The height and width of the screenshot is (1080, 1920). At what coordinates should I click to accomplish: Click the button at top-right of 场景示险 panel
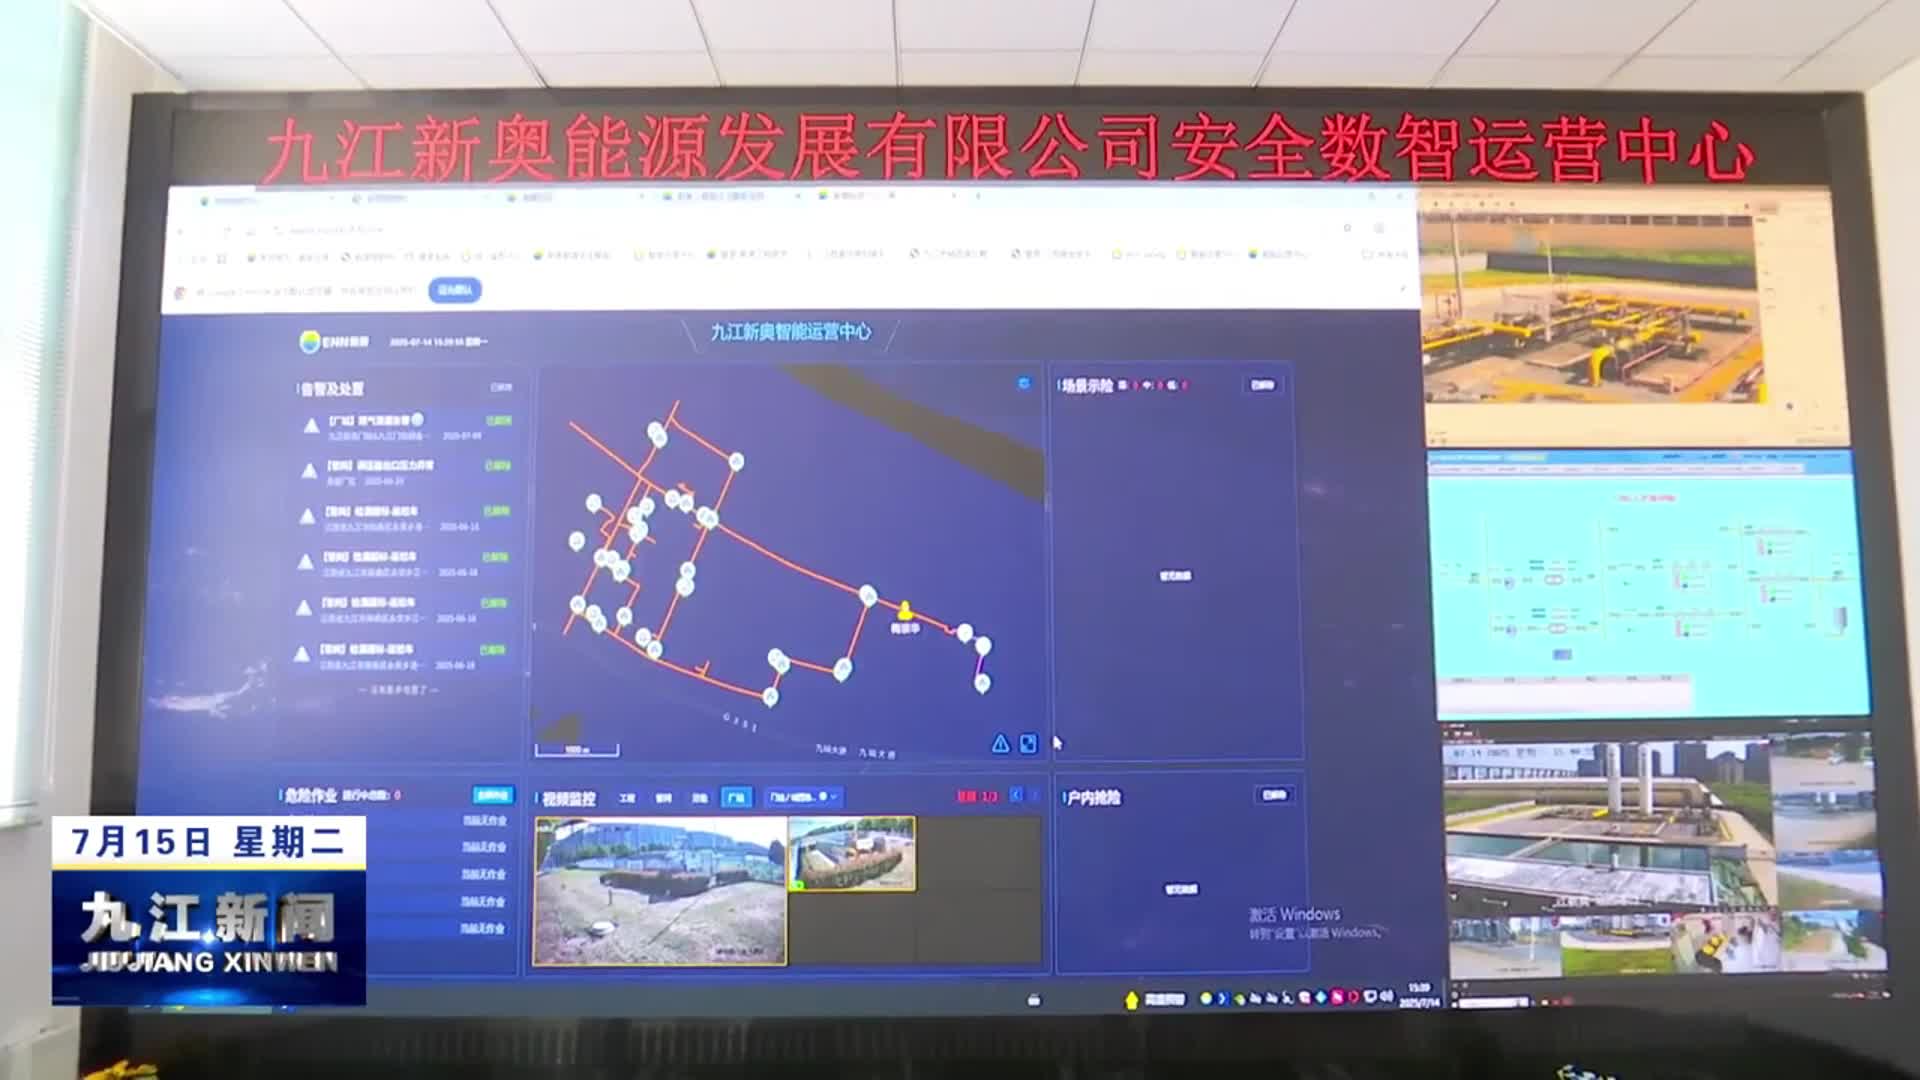click(x=1262, y=385)
